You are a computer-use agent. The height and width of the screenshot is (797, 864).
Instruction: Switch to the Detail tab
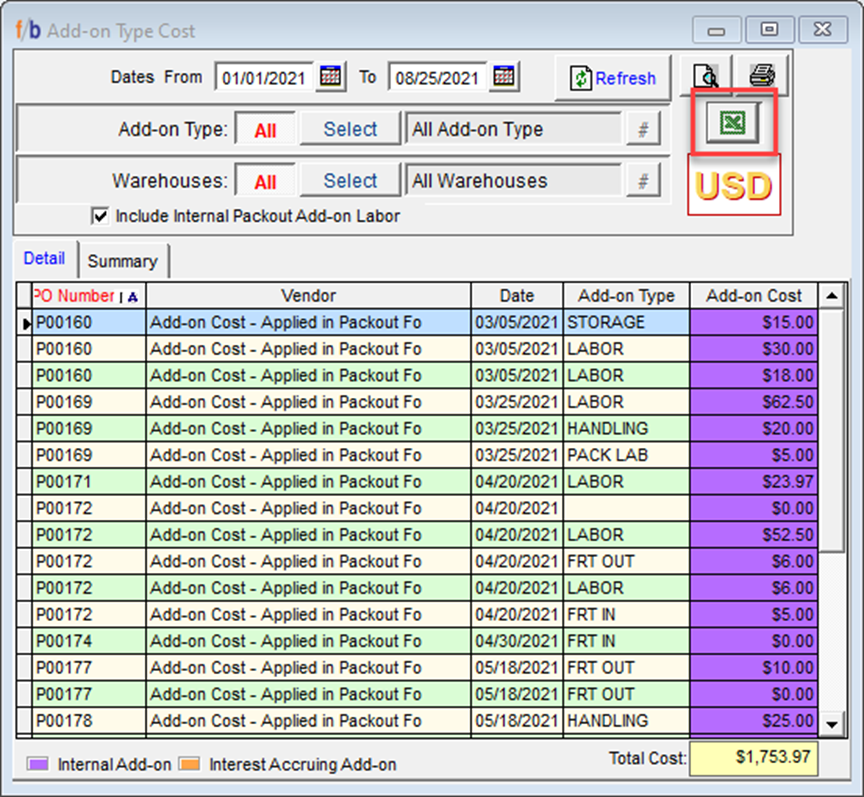[44, 259]
